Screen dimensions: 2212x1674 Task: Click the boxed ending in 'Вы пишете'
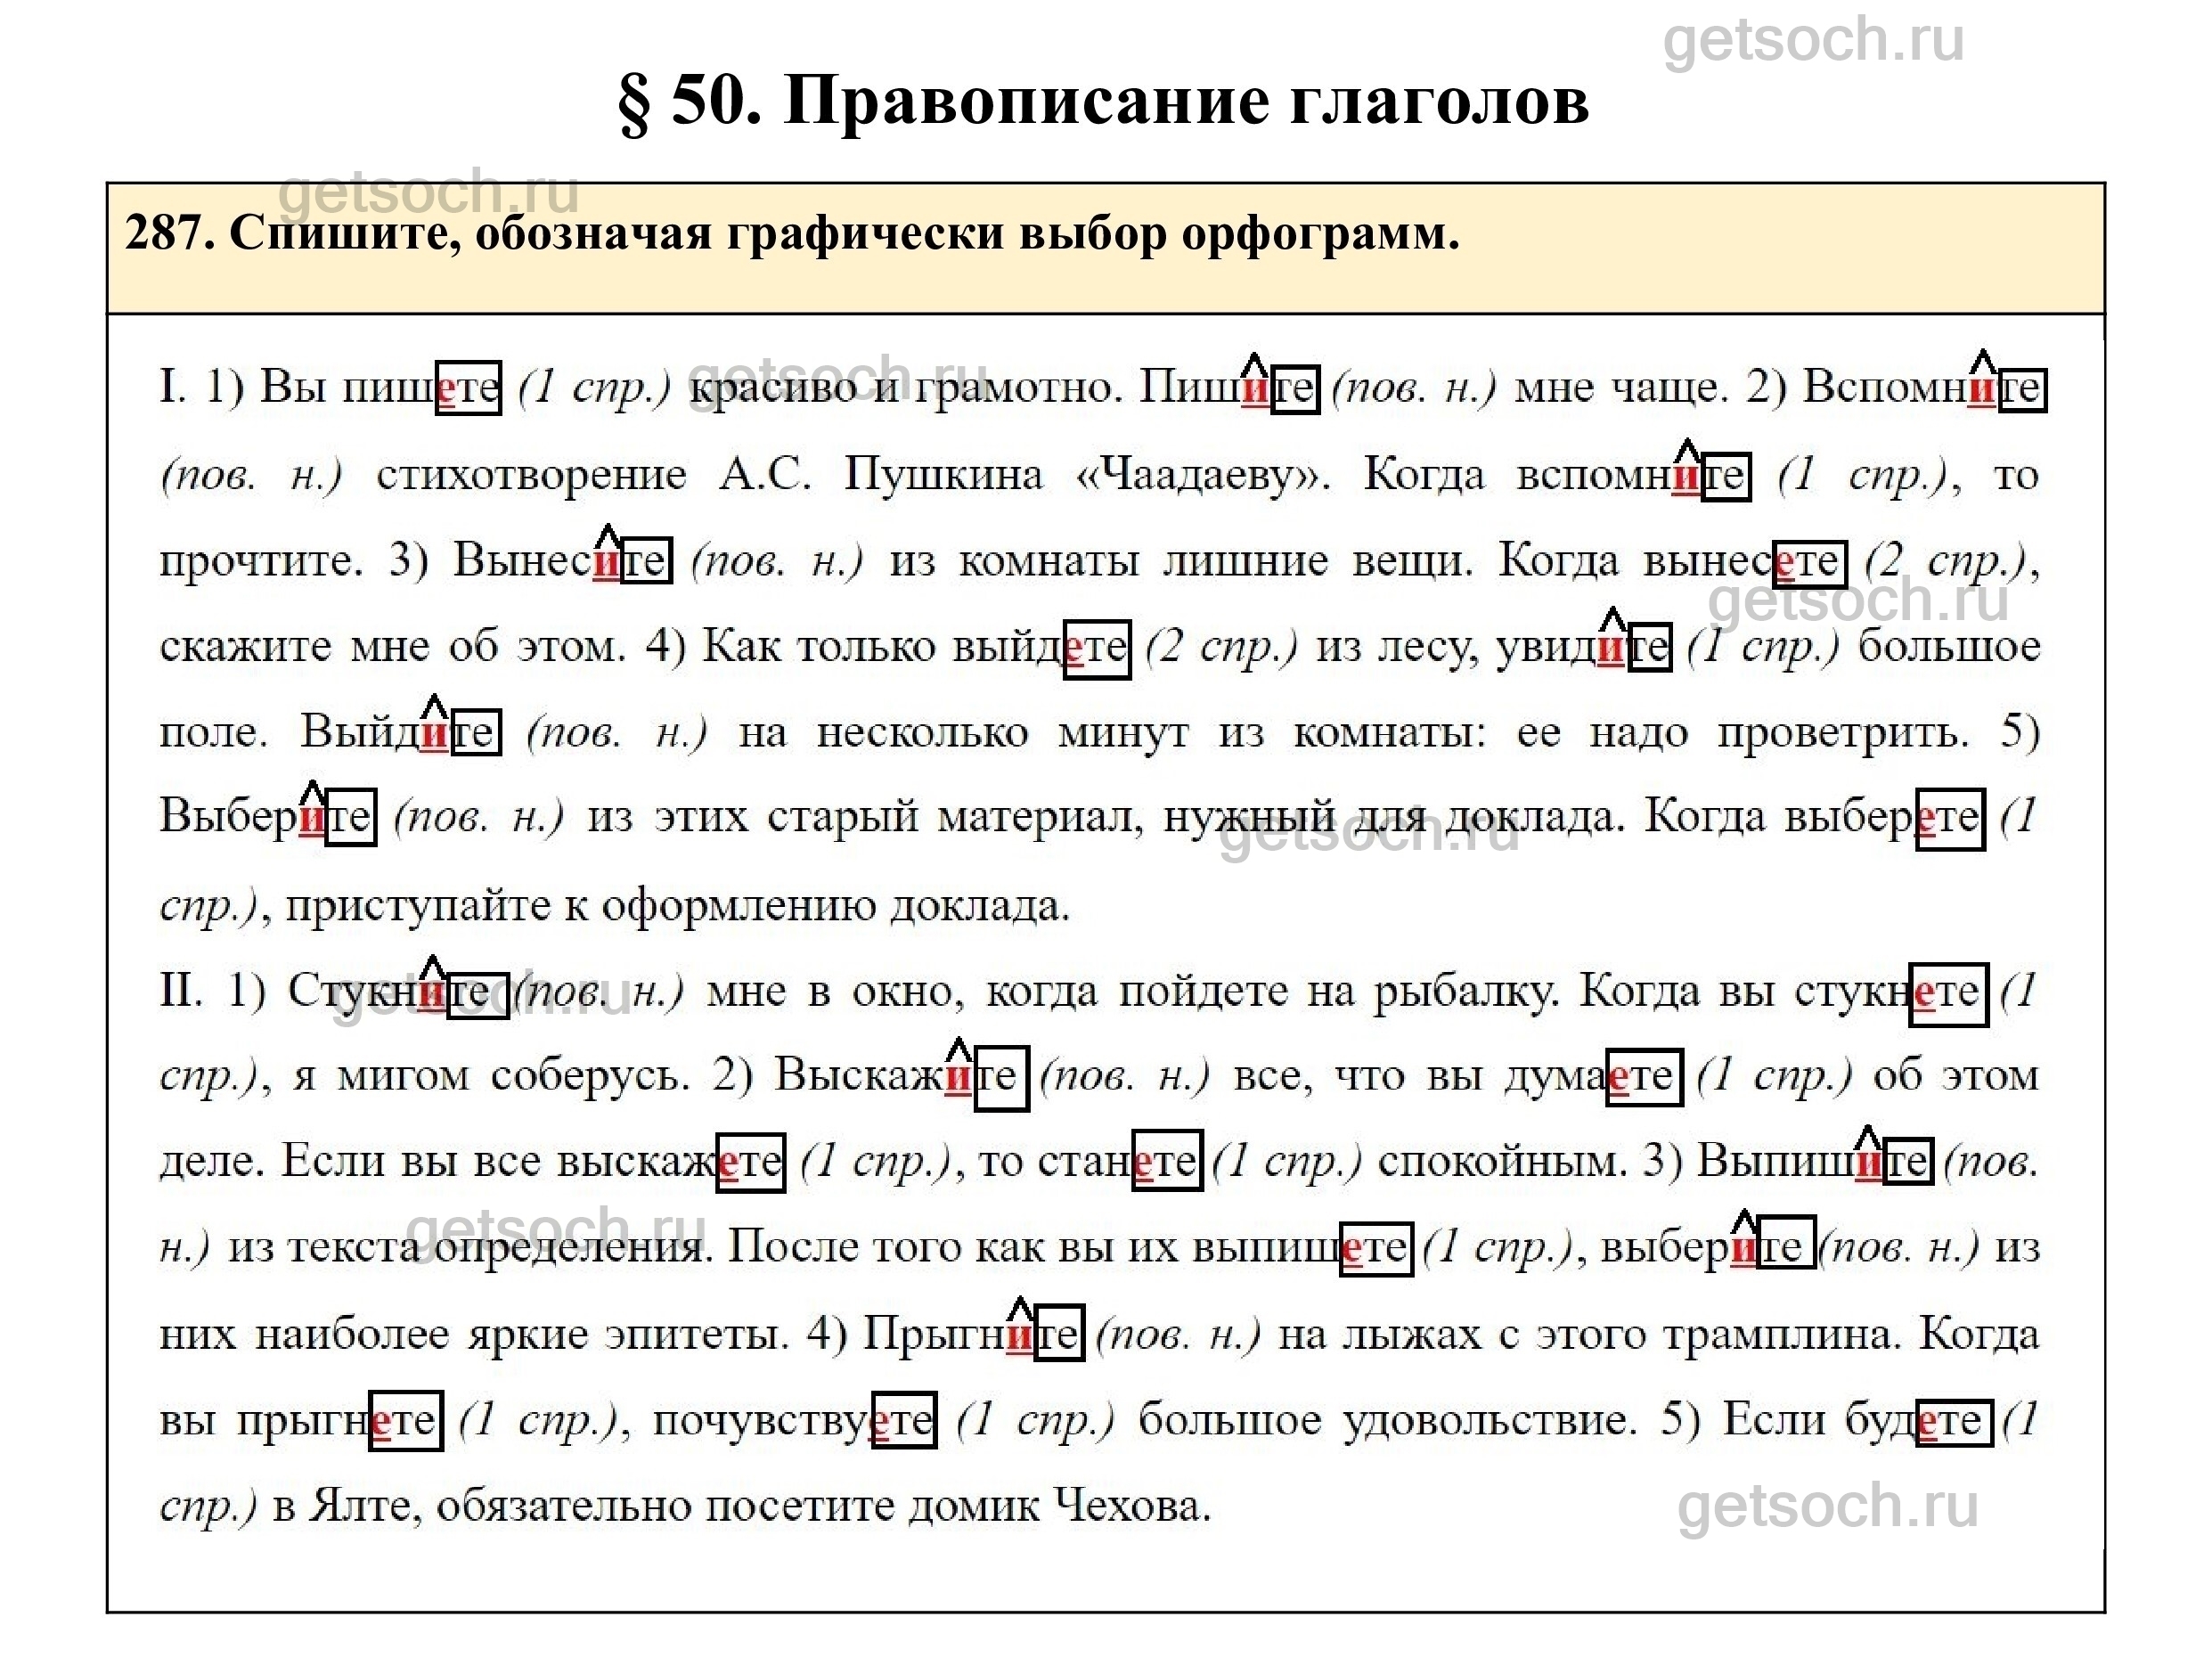click(468, 388)
